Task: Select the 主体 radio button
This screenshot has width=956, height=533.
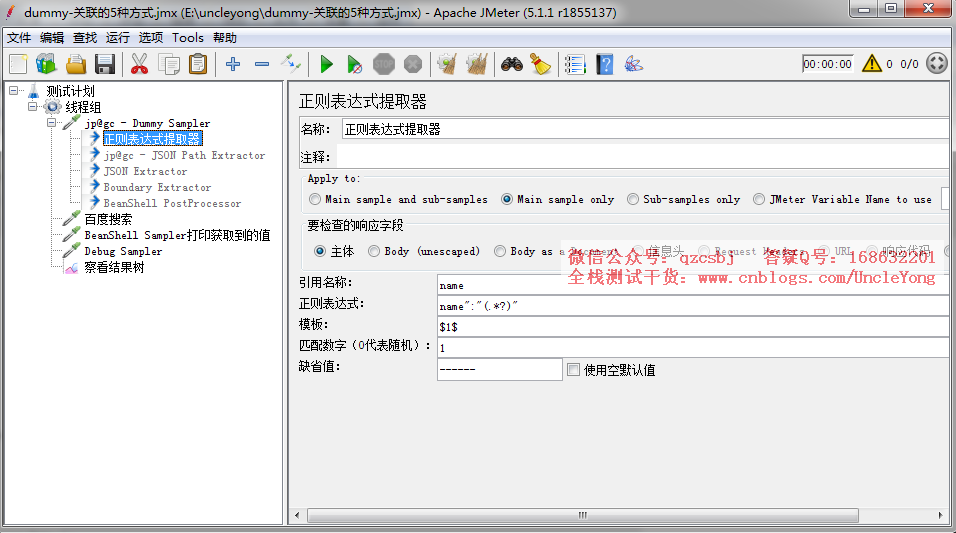Action: 320,251
